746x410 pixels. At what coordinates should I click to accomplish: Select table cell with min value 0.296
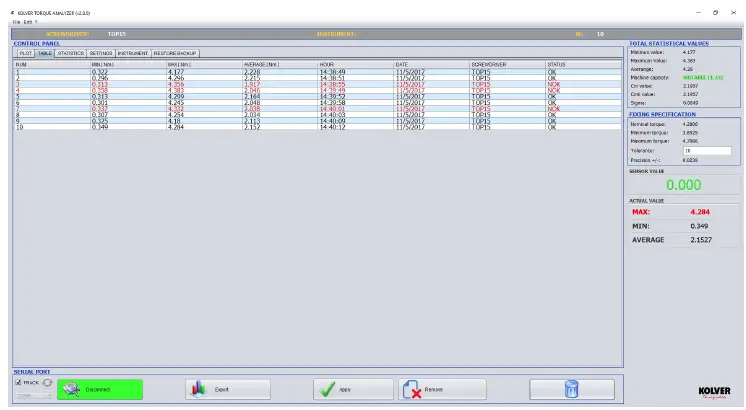tap(128, 78)
